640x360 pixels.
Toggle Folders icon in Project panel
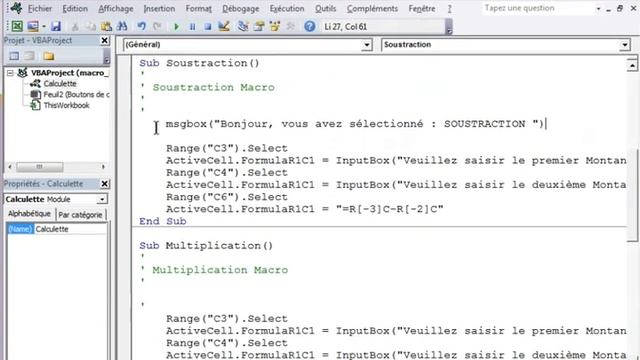49,56
